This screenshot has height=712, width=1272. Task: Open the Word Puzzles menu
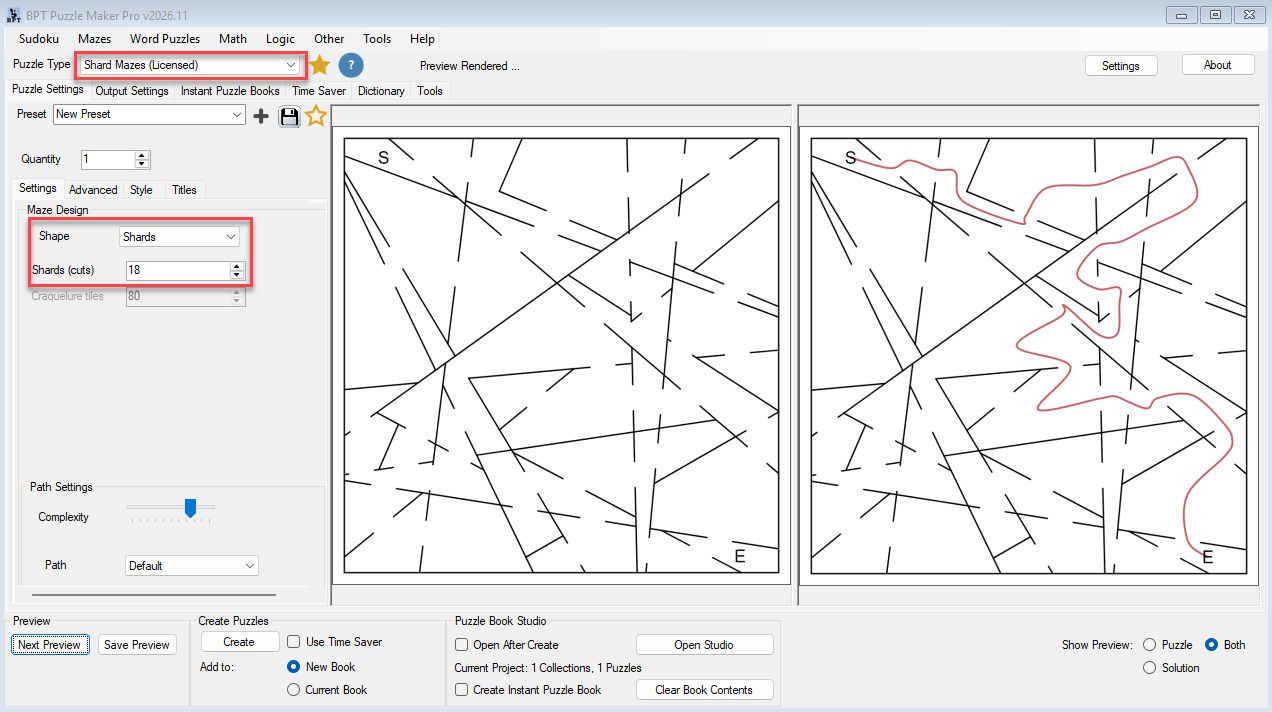165,39
